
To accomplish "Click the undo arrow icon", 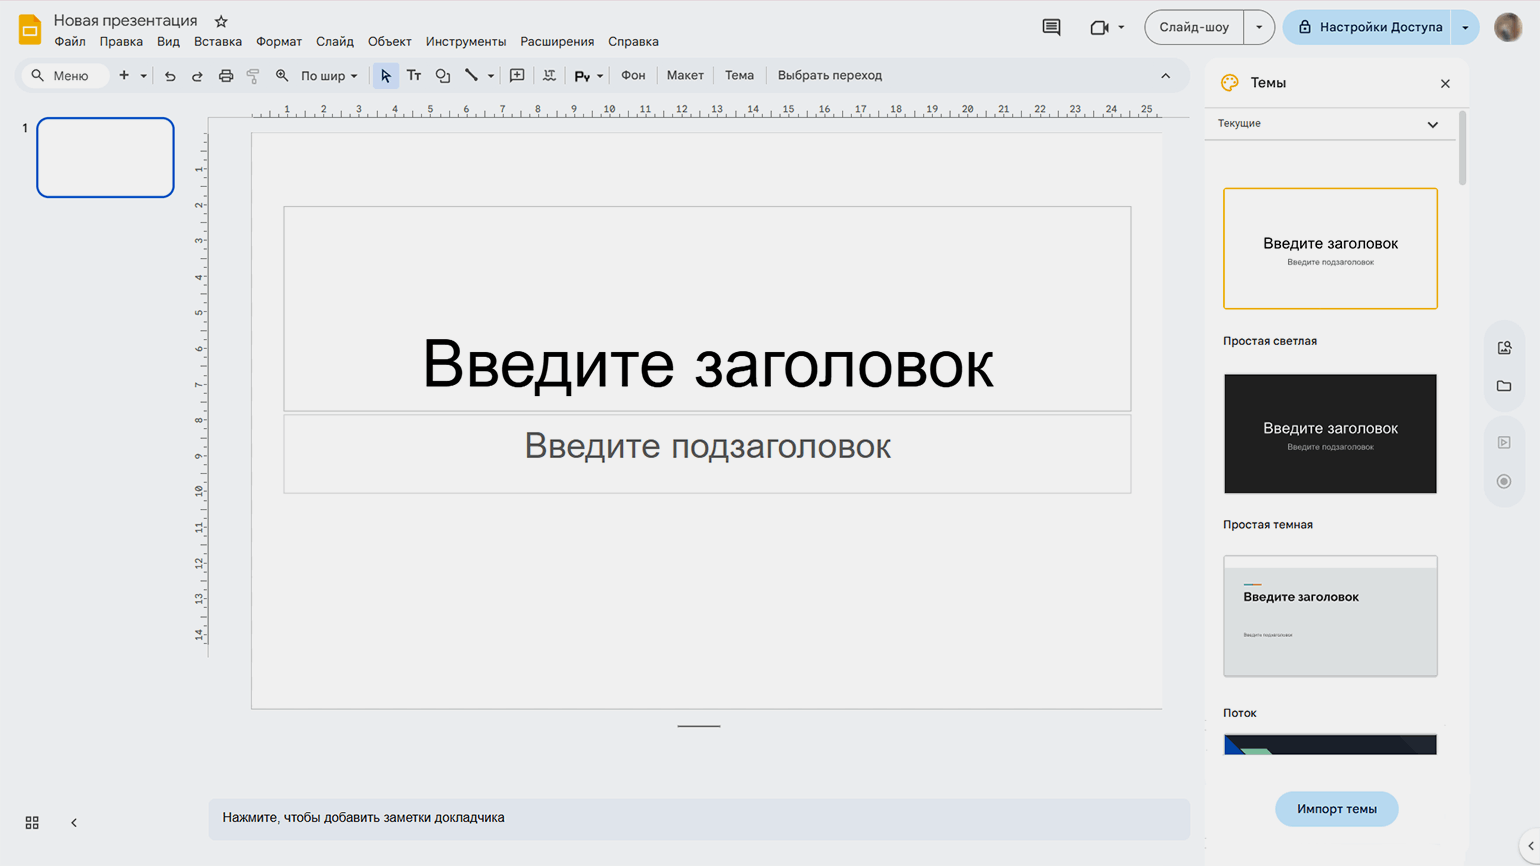I will click(170, 76).
